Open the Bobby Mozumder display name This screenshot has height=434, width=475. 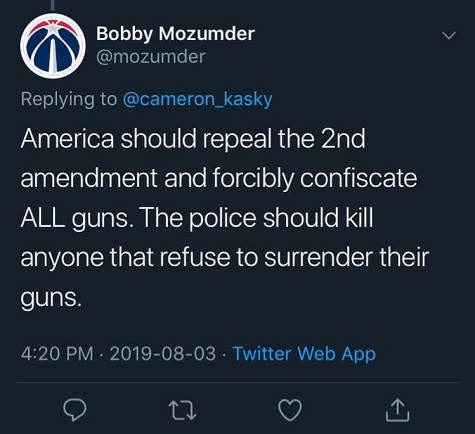pyautogui.click(x=175, y=34)
